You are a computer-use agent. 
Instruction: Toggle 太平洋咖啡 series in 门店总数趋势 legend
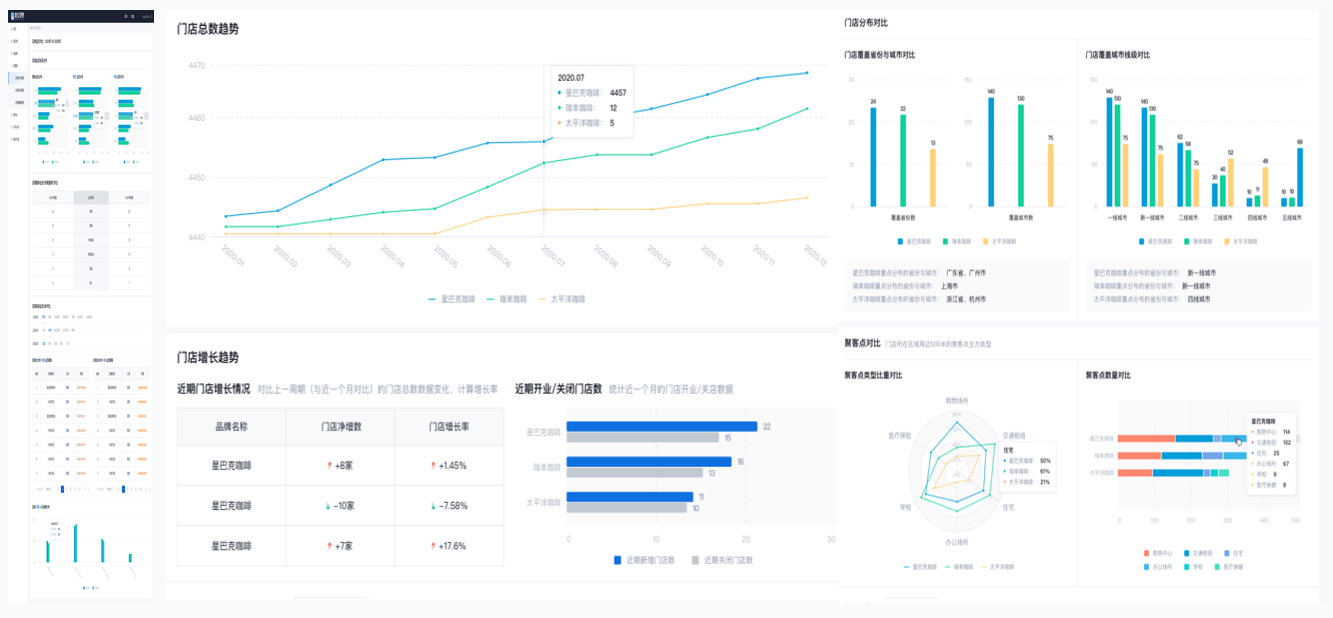click(562, 299)
